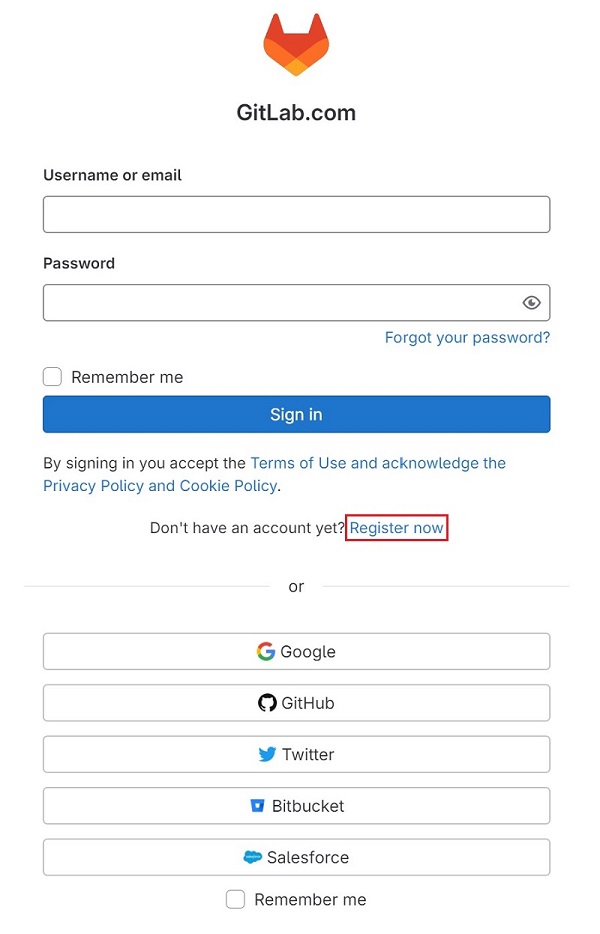The width and height of the screenshot is (600, 934).
Task: Click the GitLab fox logo
Action: [x=296, y=45]
